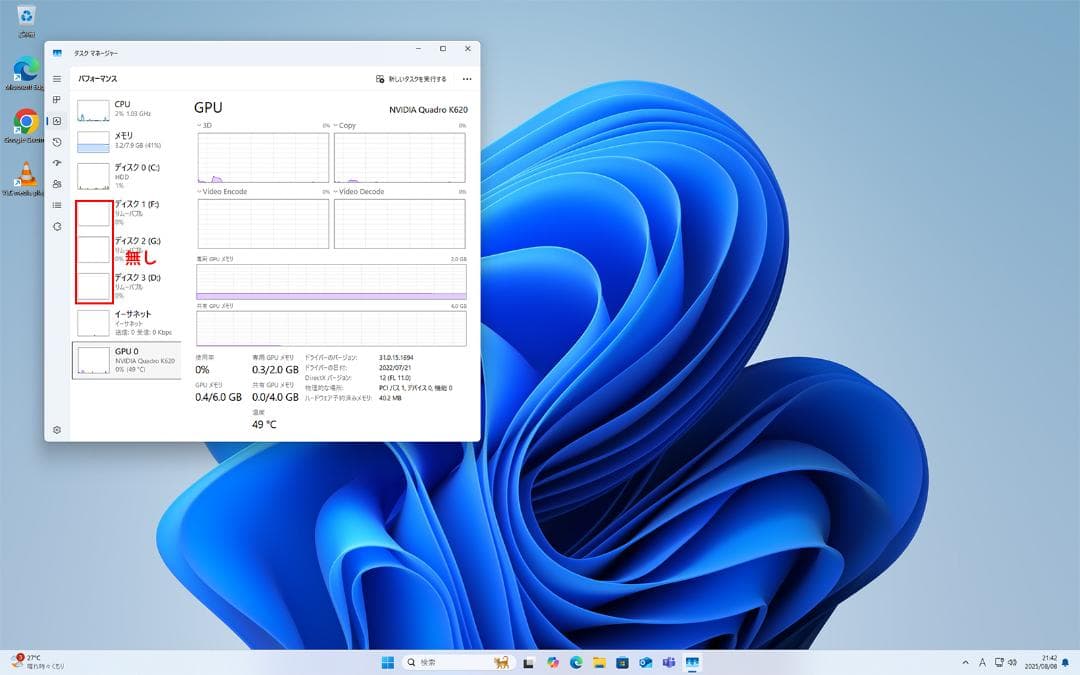Collapse the sidebar with the hamburger menu
Screen dimensions: 1080x675
pos(56,79)
